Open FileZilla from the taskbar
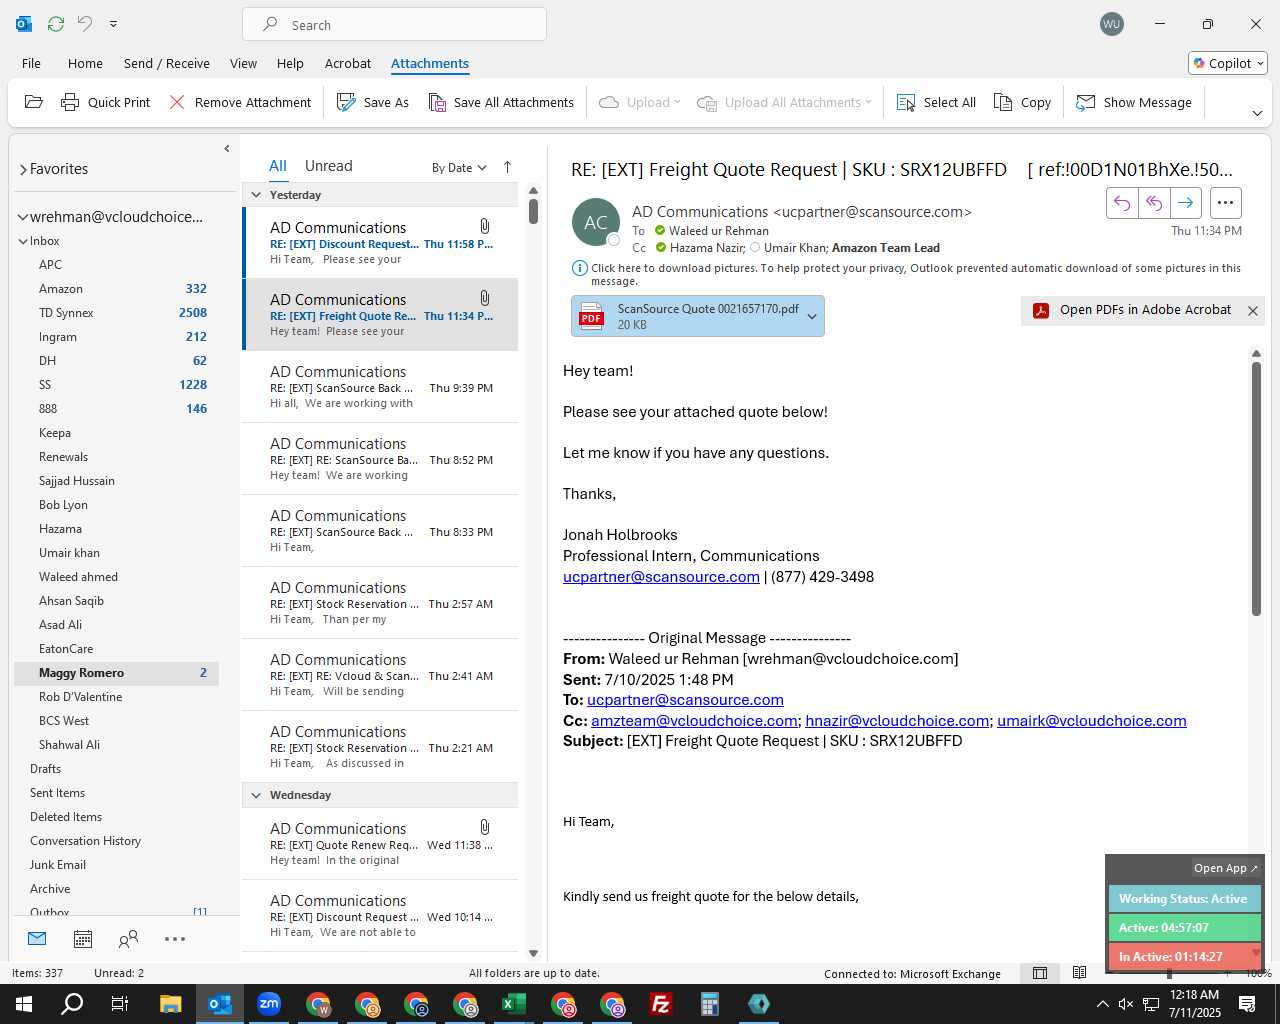Screen dimensions: 1280x1024 [661, 1004]
